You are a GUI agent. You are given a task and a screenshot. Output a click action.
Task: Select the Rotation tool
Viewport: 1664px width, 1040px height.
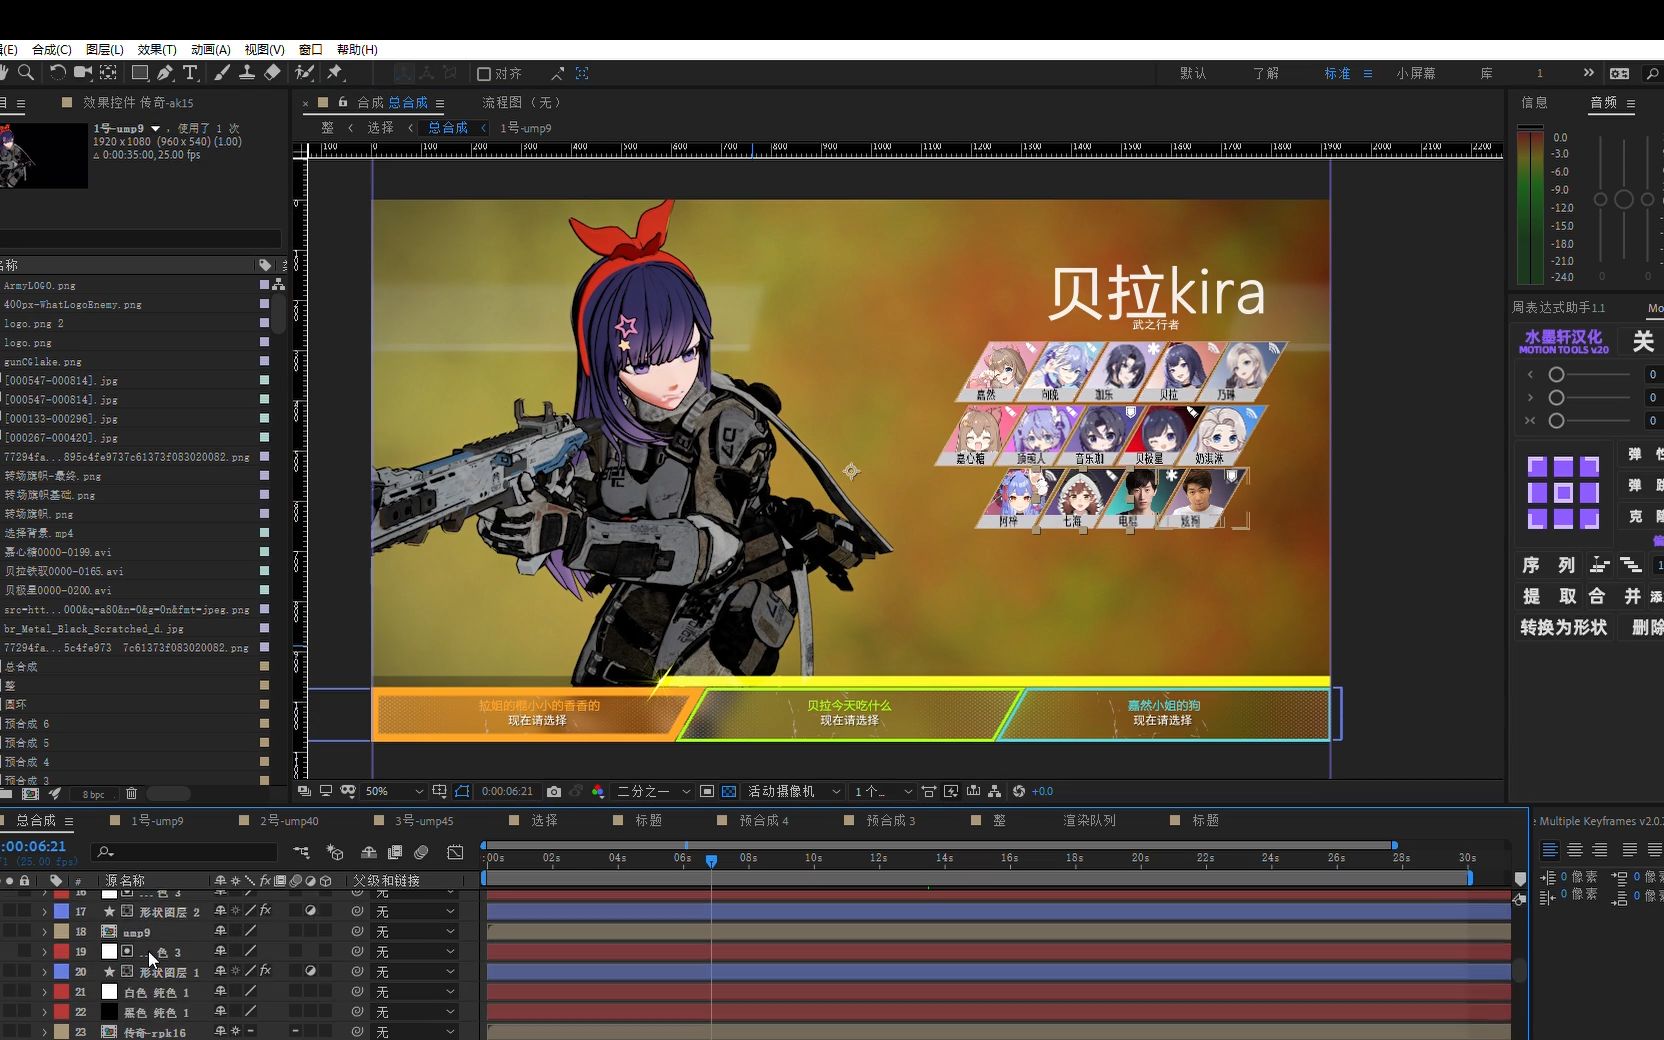click(57, 73)
